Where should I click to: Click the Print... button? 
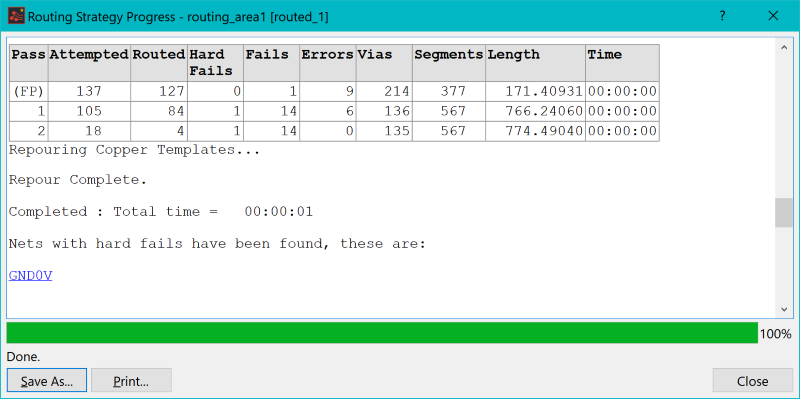tap(131, 381)
